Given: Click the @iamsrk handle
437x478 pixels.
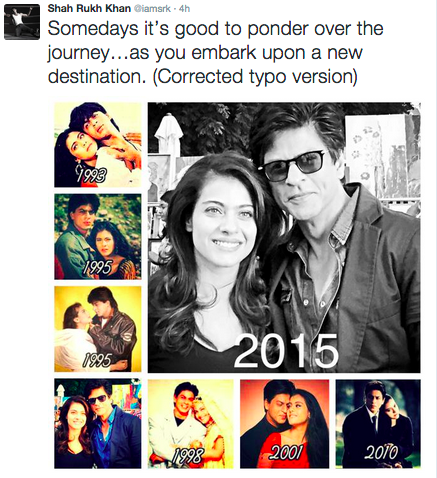Looking at the screenshot, I should tap(152, 9).
